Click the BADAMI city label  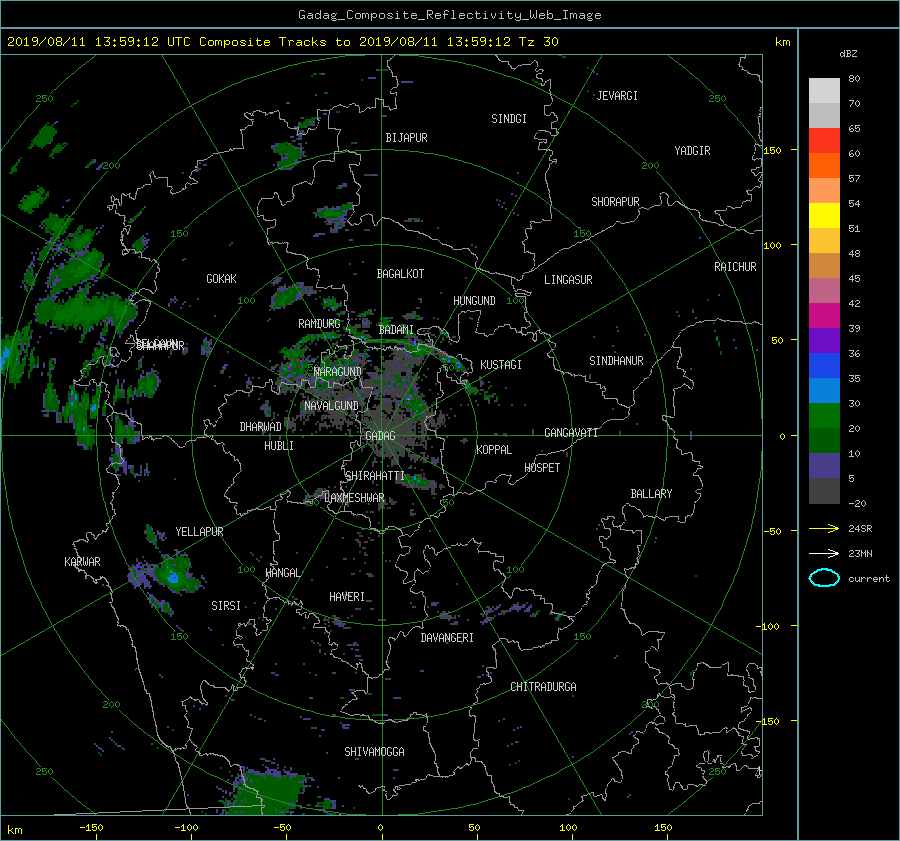pyautogui.click(x=396, y=330)
